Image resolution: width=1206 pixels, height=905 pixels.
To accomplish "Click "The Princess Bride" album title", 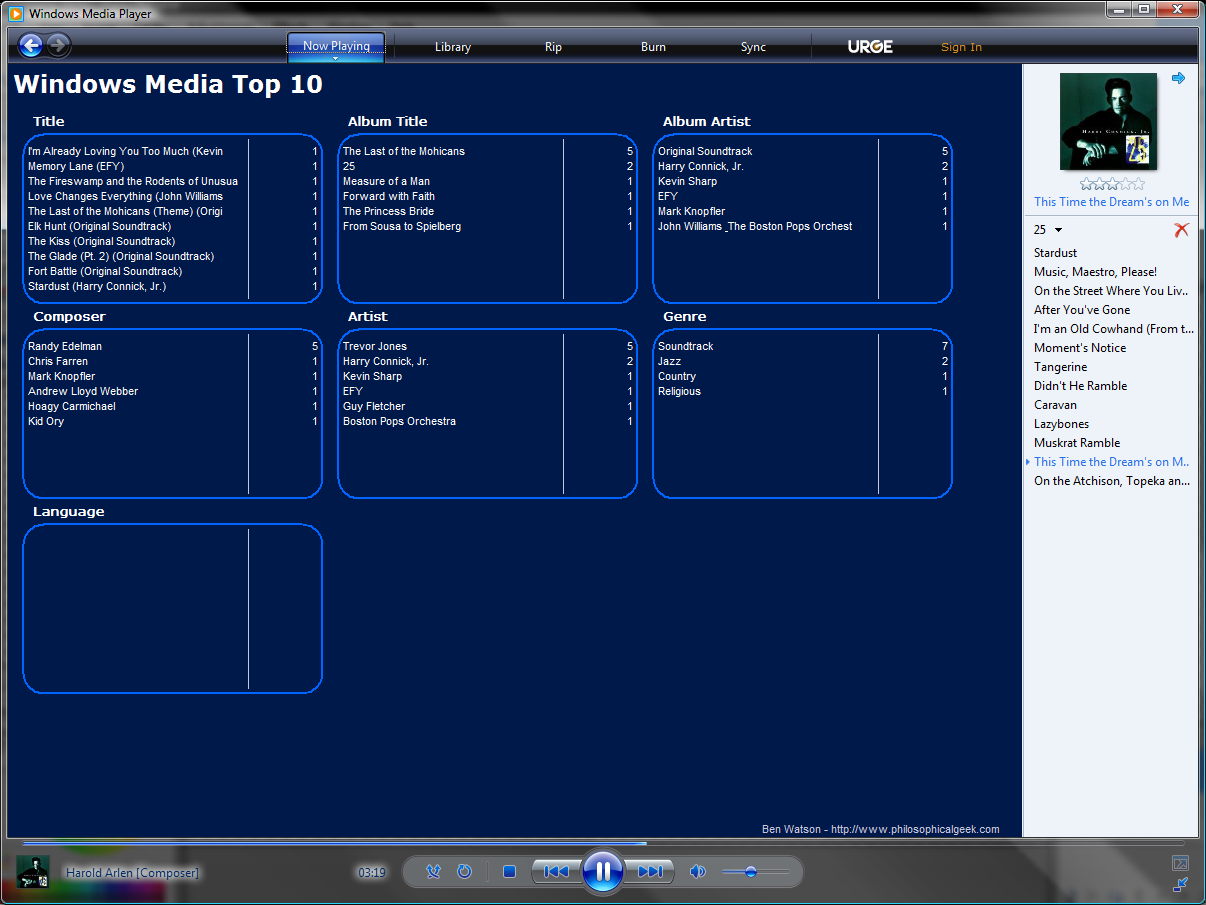I will coord(388,211).
